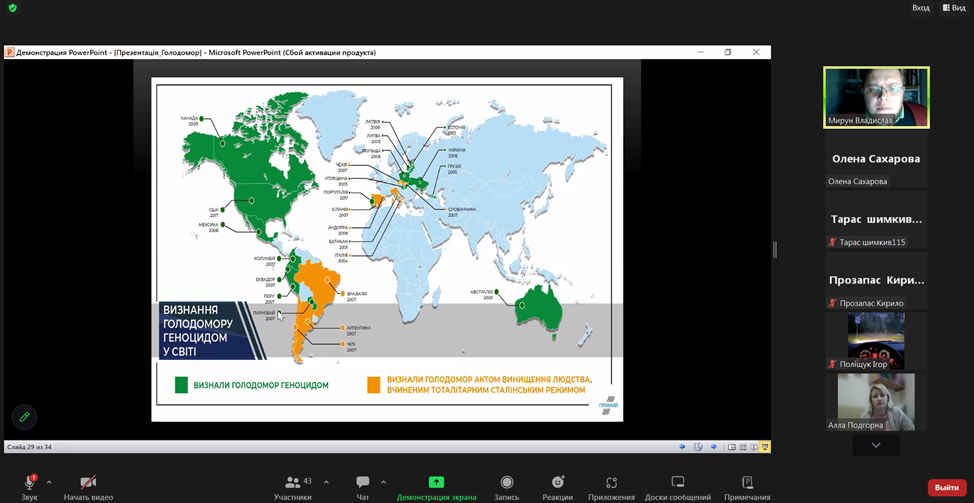Open Приложения apps panel
The image size is (974, 503).
click(611, 485)
